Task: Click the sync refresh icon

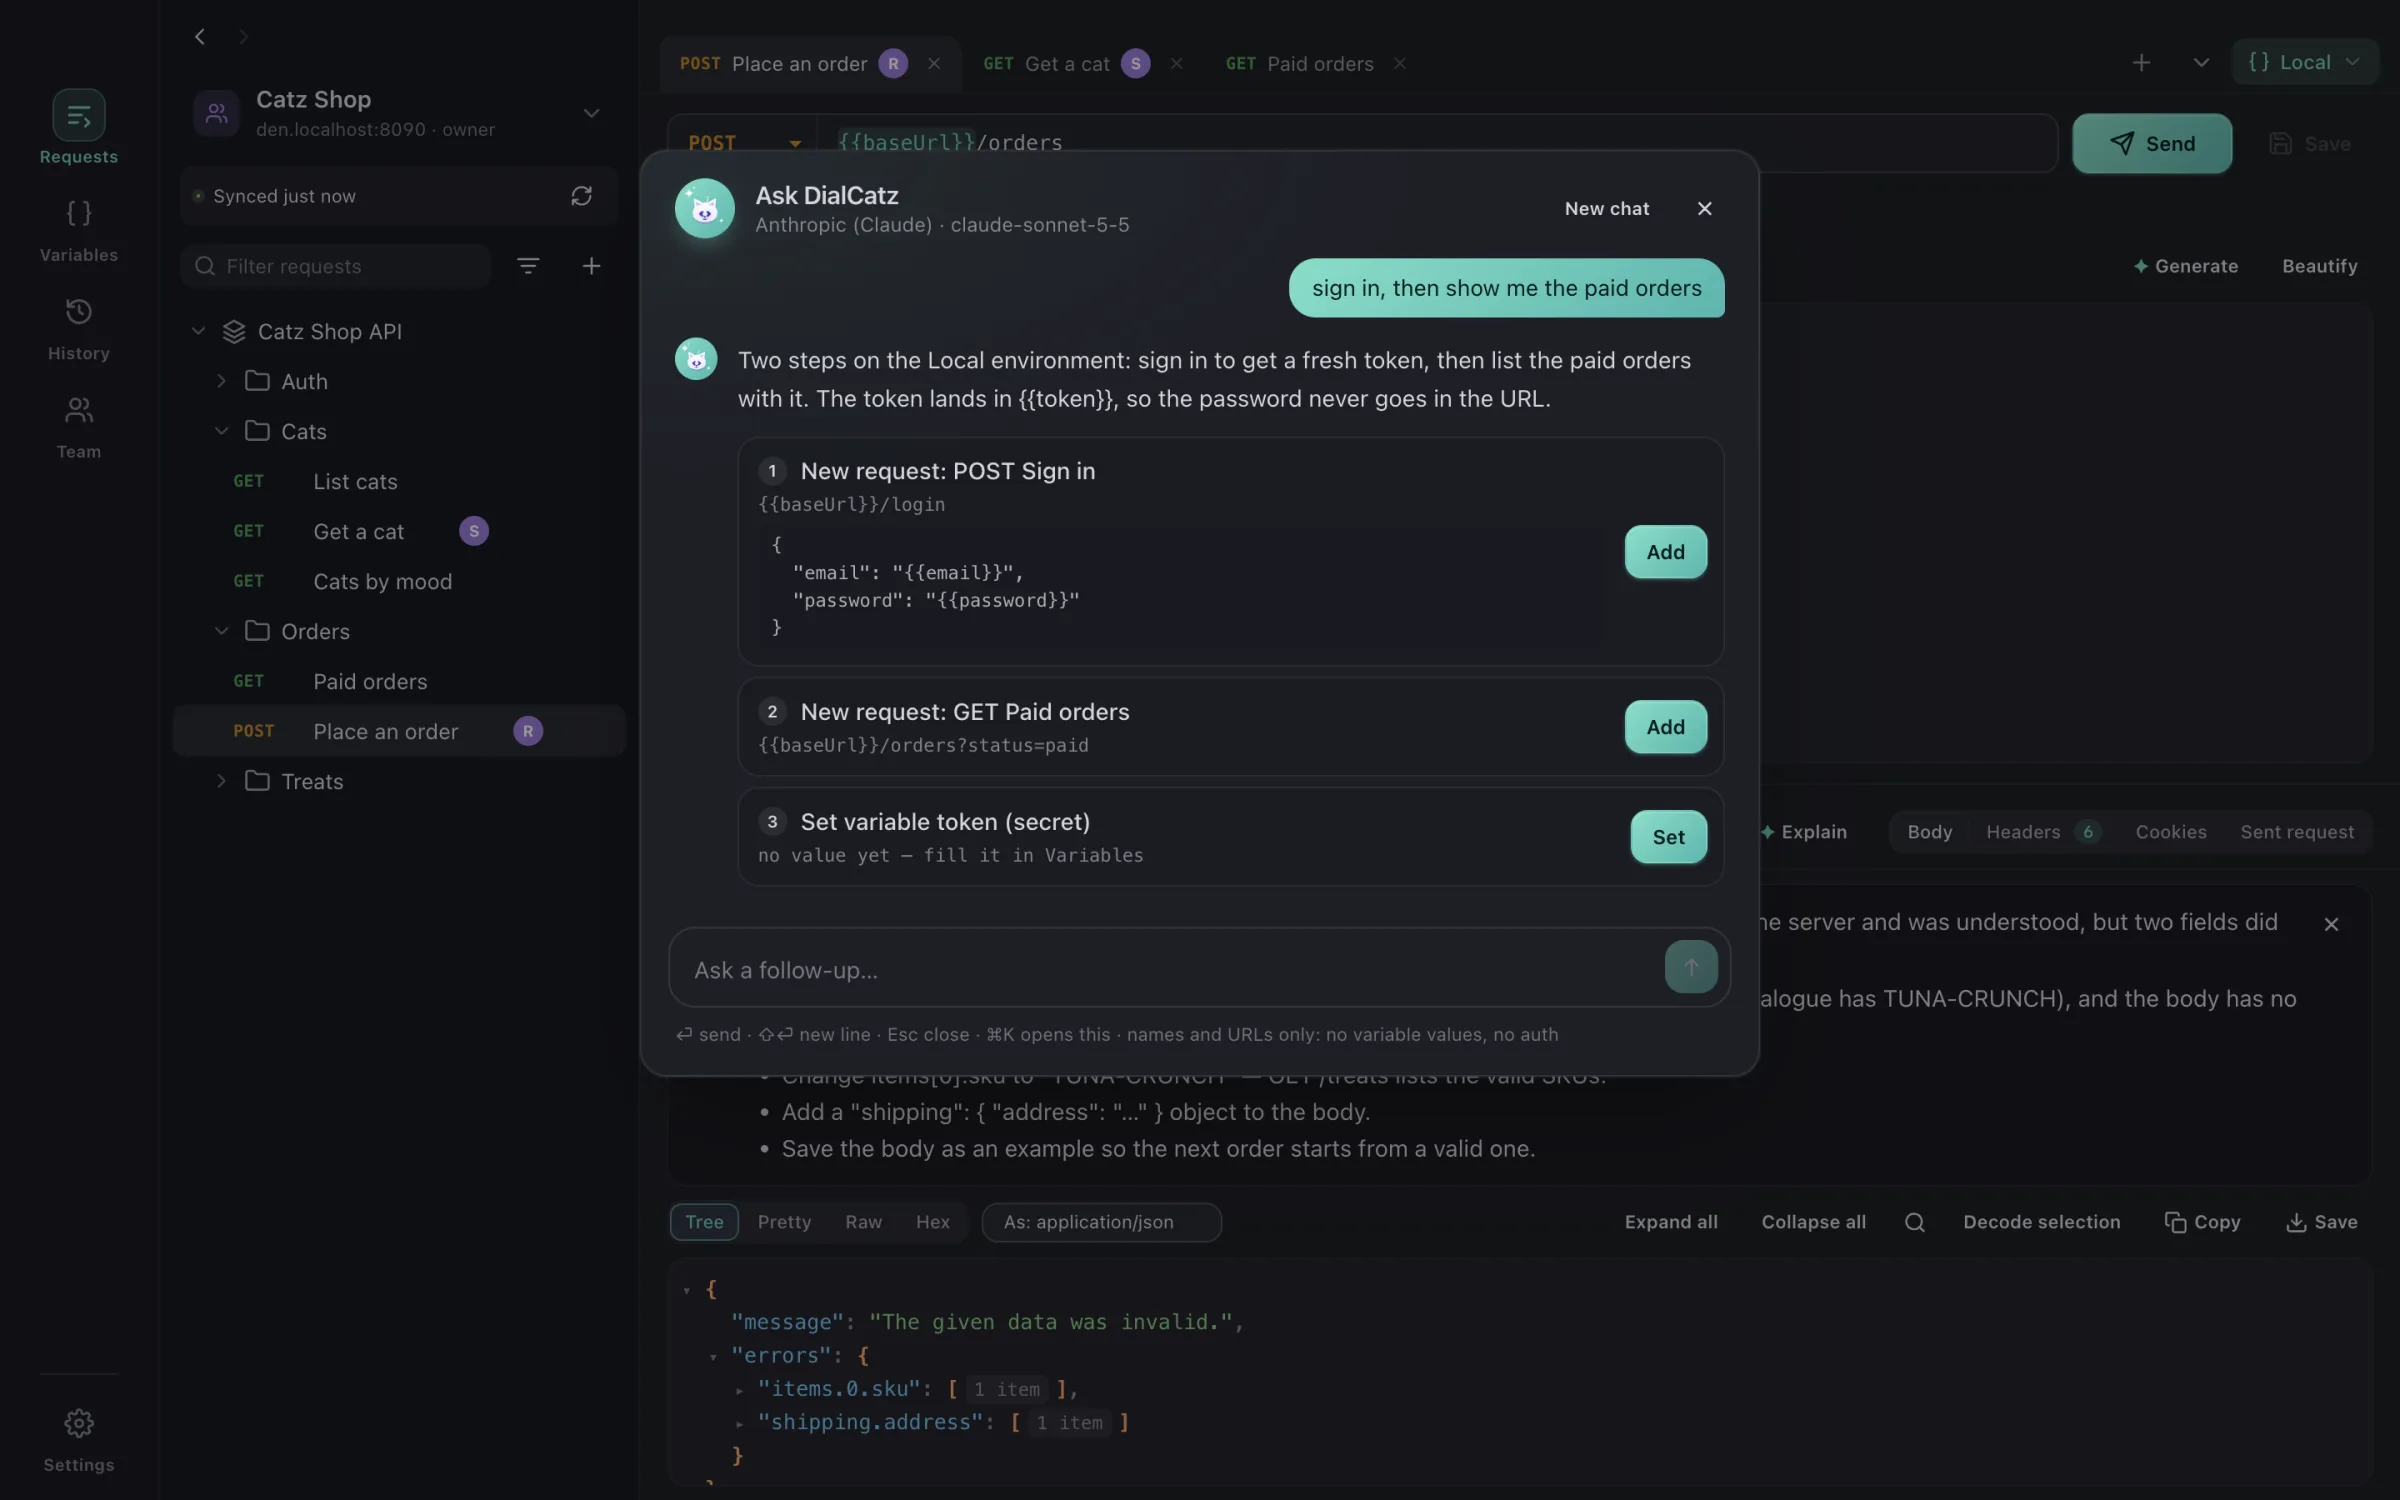Action: pyautogui.click(x=581, y=196)
